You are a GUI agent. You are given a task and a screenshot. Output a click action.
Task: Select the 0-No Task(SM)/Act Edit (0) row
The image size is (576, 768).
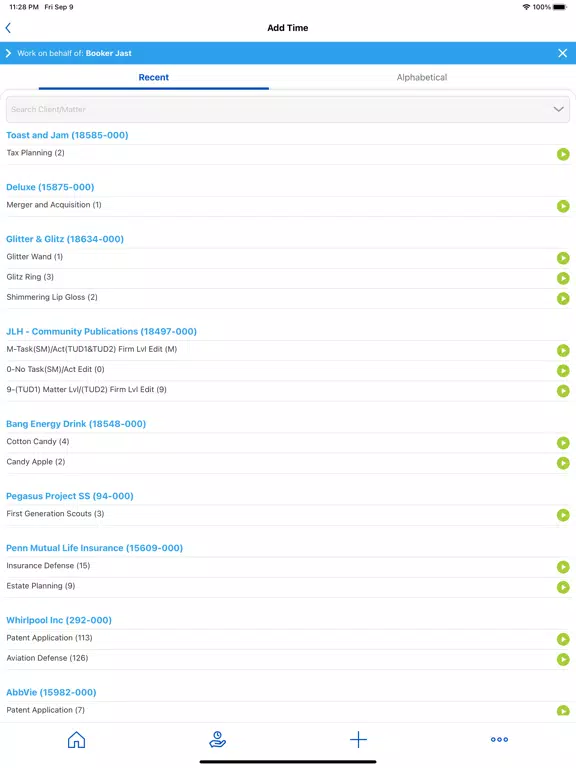click(288, 370)
